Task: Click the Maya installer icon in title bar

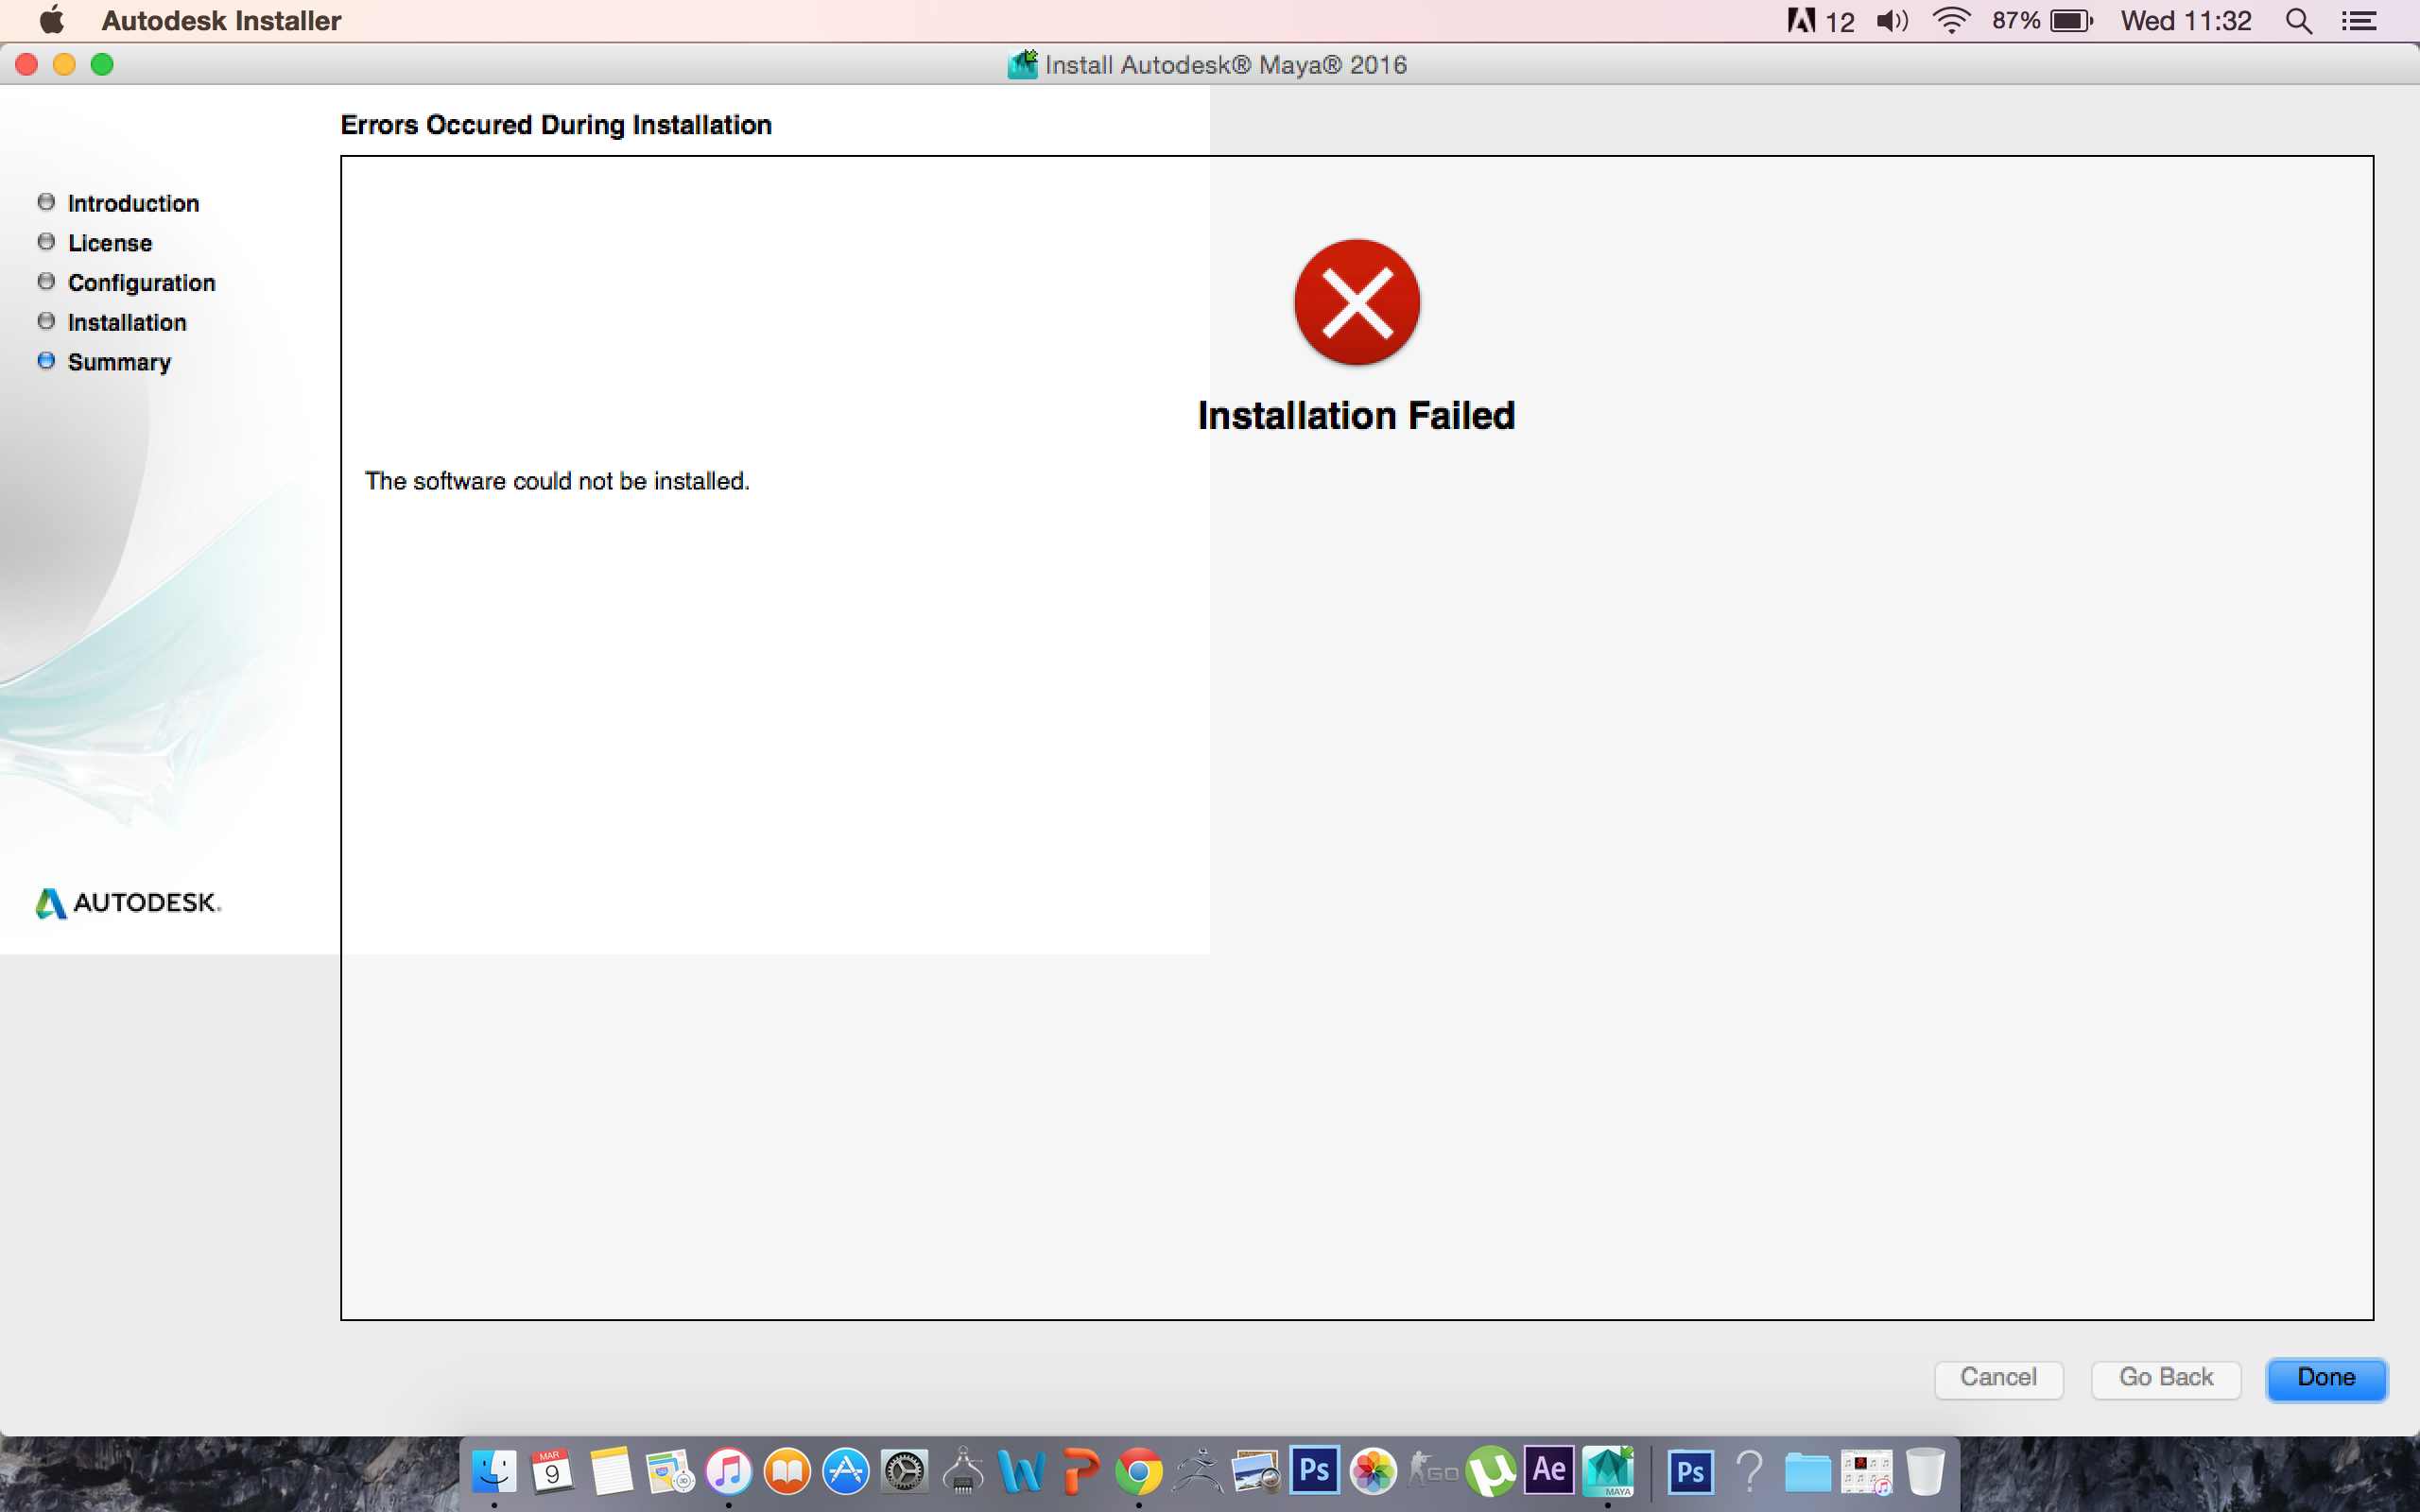Action: pyautogui.click(x=1022, y=65)
